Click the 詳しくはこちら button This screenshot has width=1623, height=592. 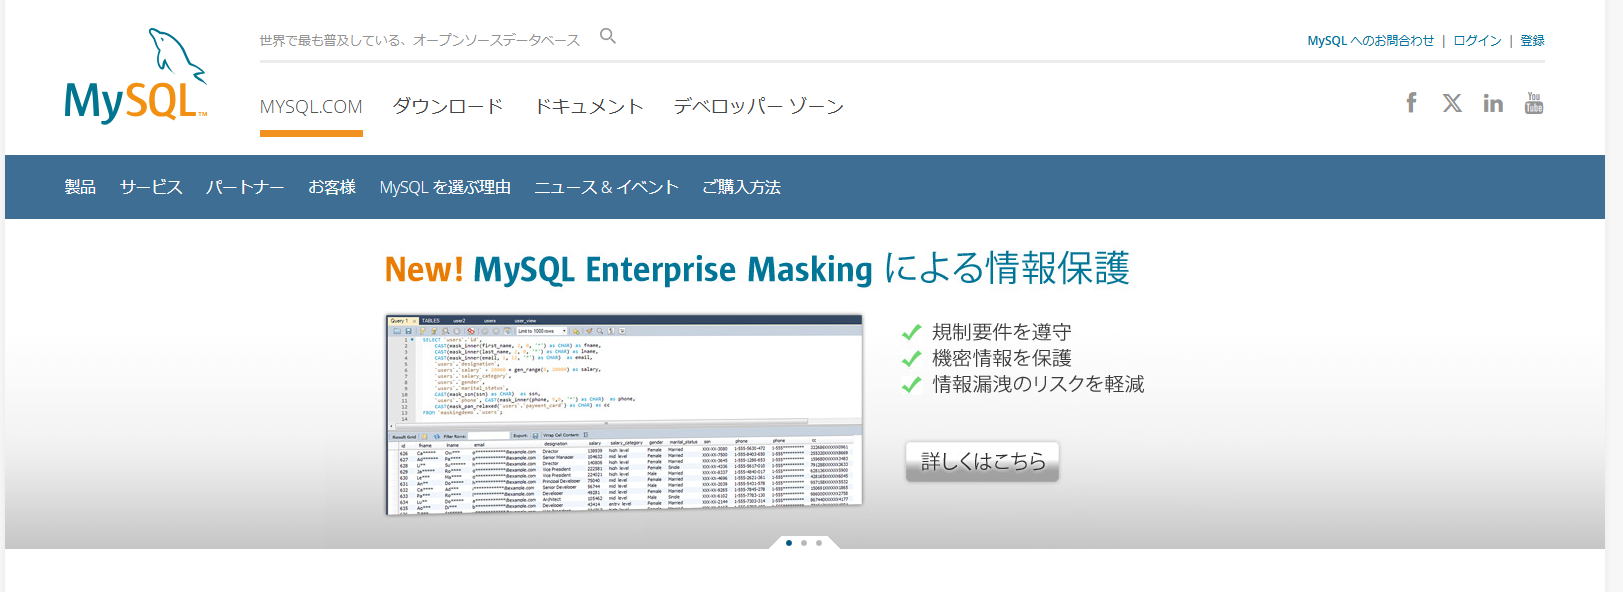point(982,461)
